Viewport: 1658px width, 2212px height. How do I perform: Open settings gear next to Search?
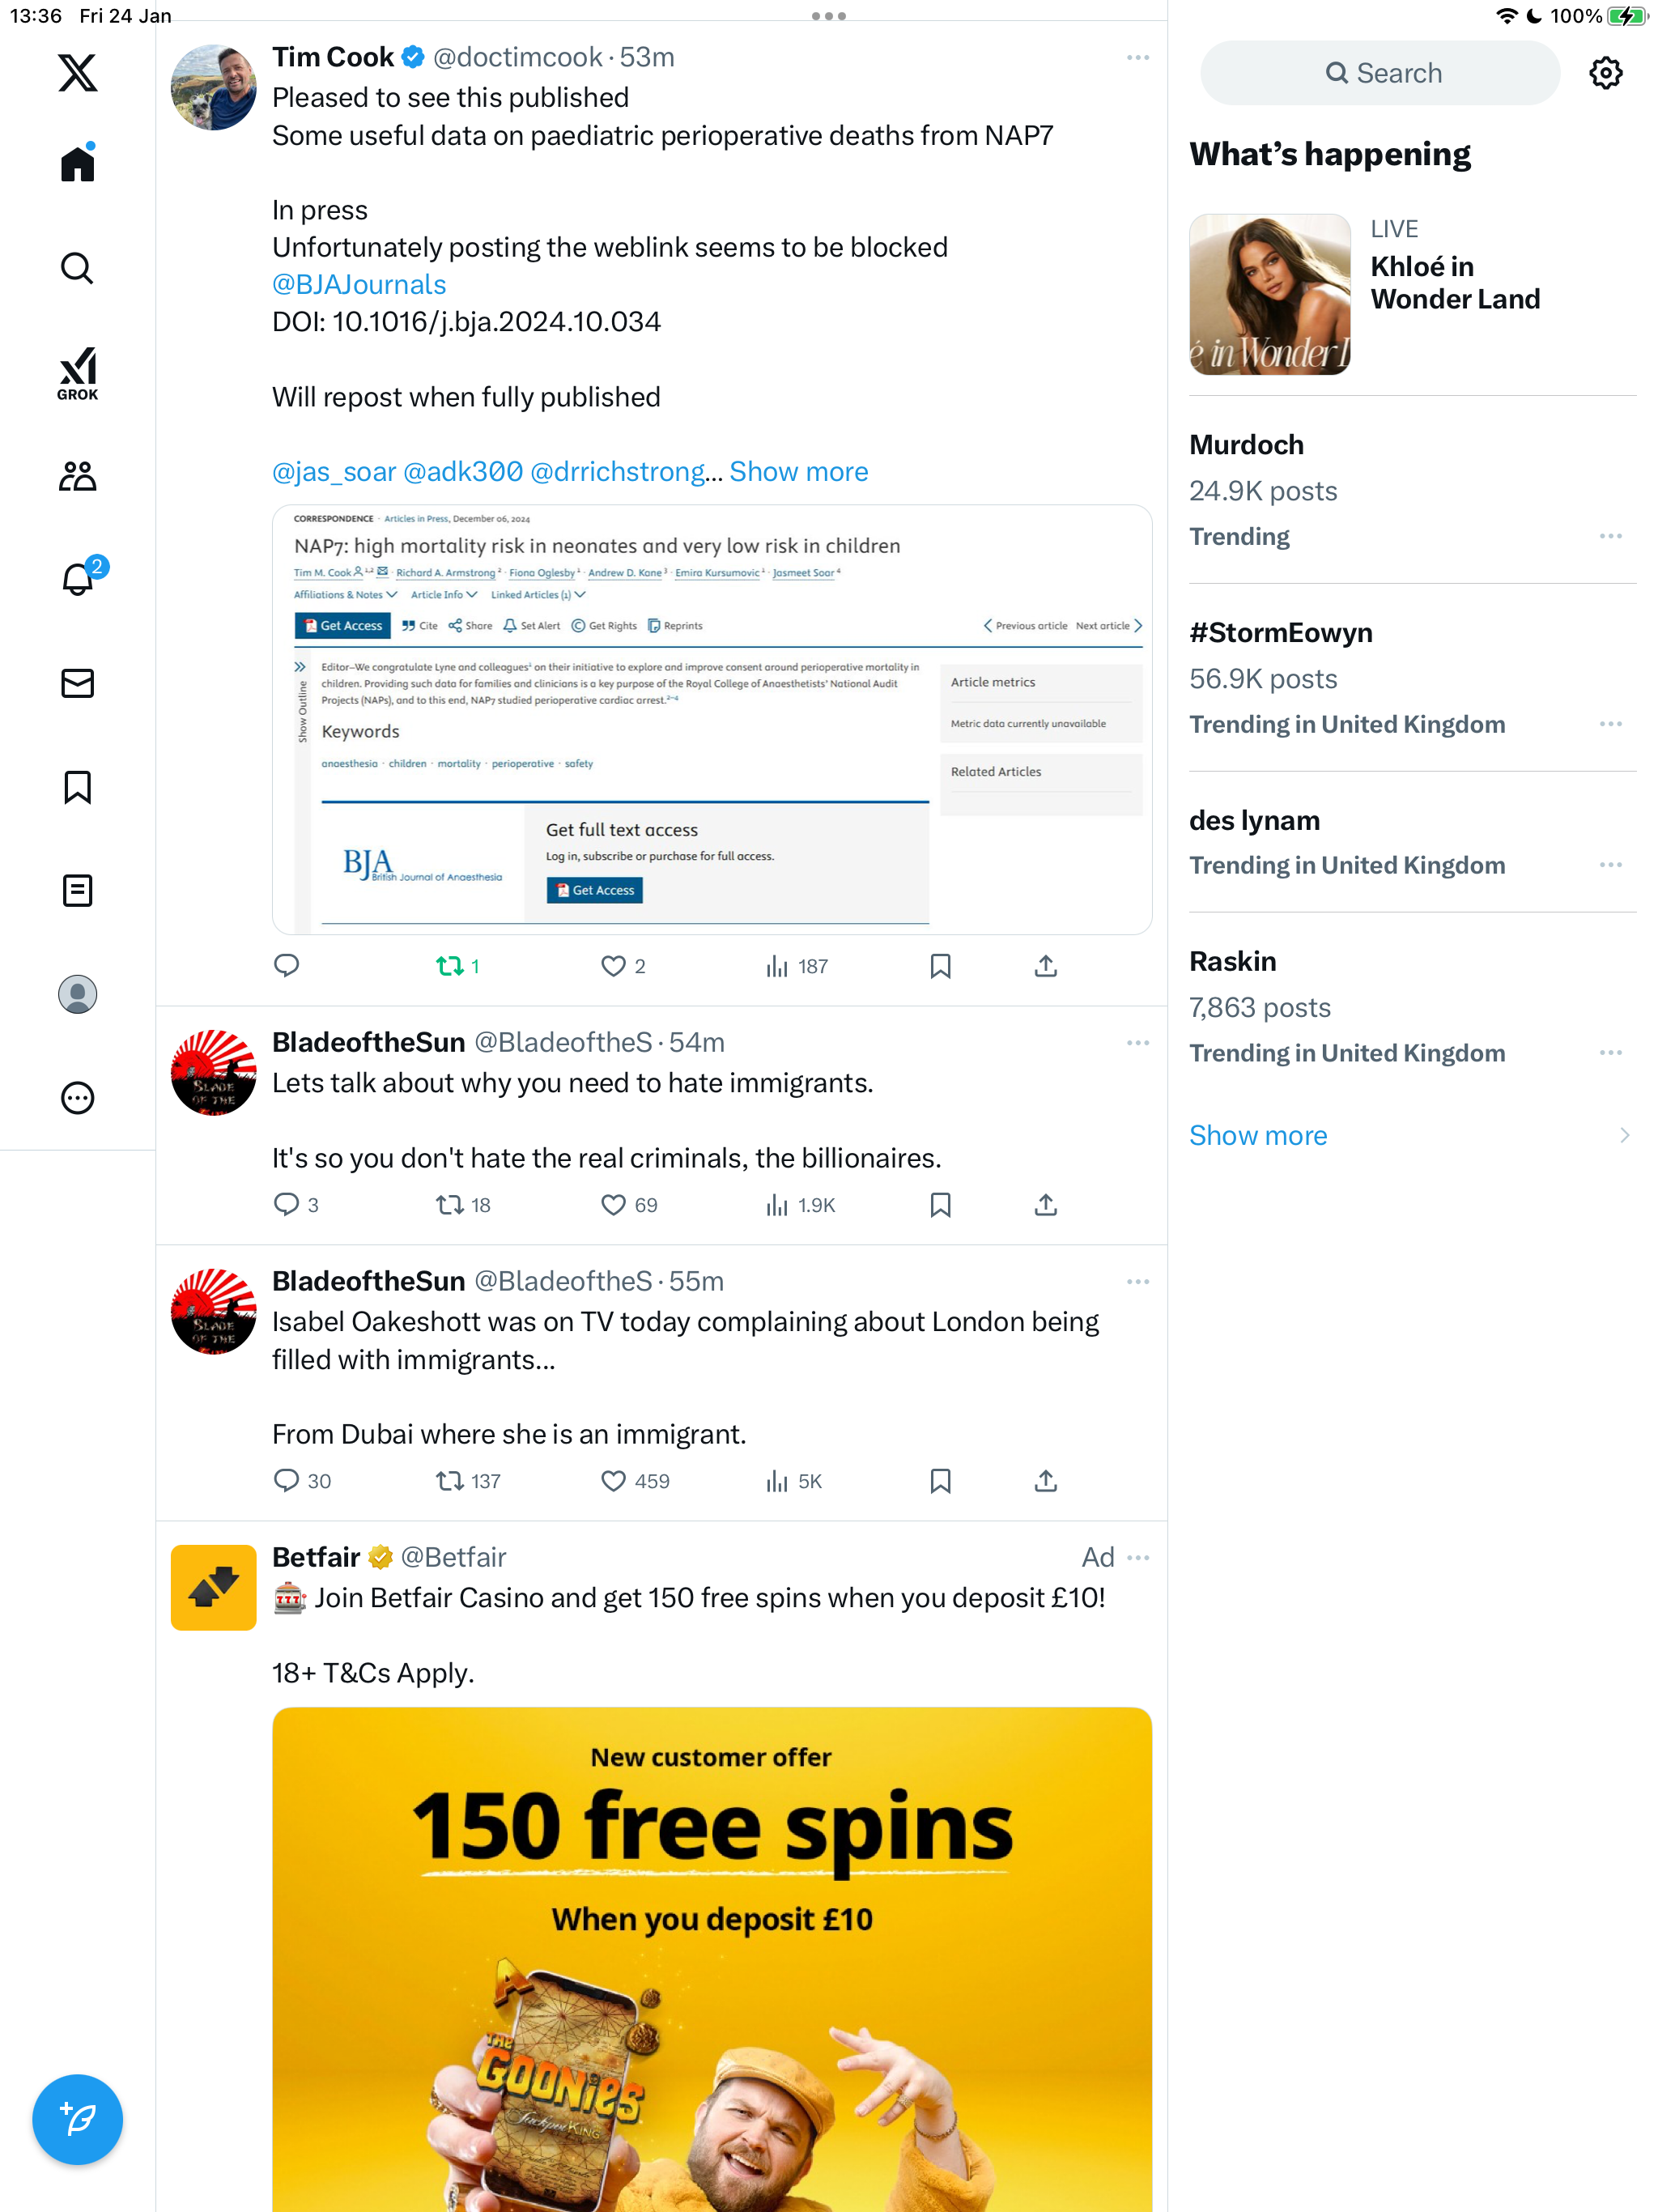point(1605,73)
